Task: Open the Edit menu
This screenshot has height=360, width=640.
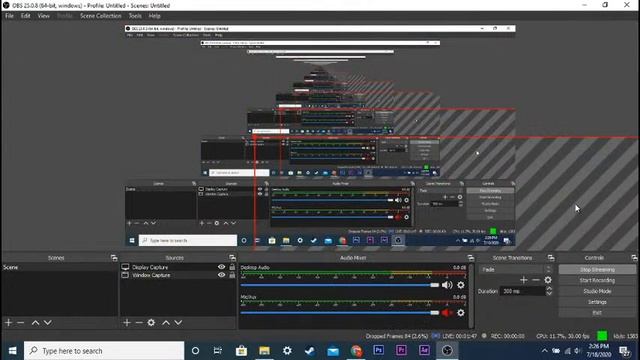Action: coord(26,16)
